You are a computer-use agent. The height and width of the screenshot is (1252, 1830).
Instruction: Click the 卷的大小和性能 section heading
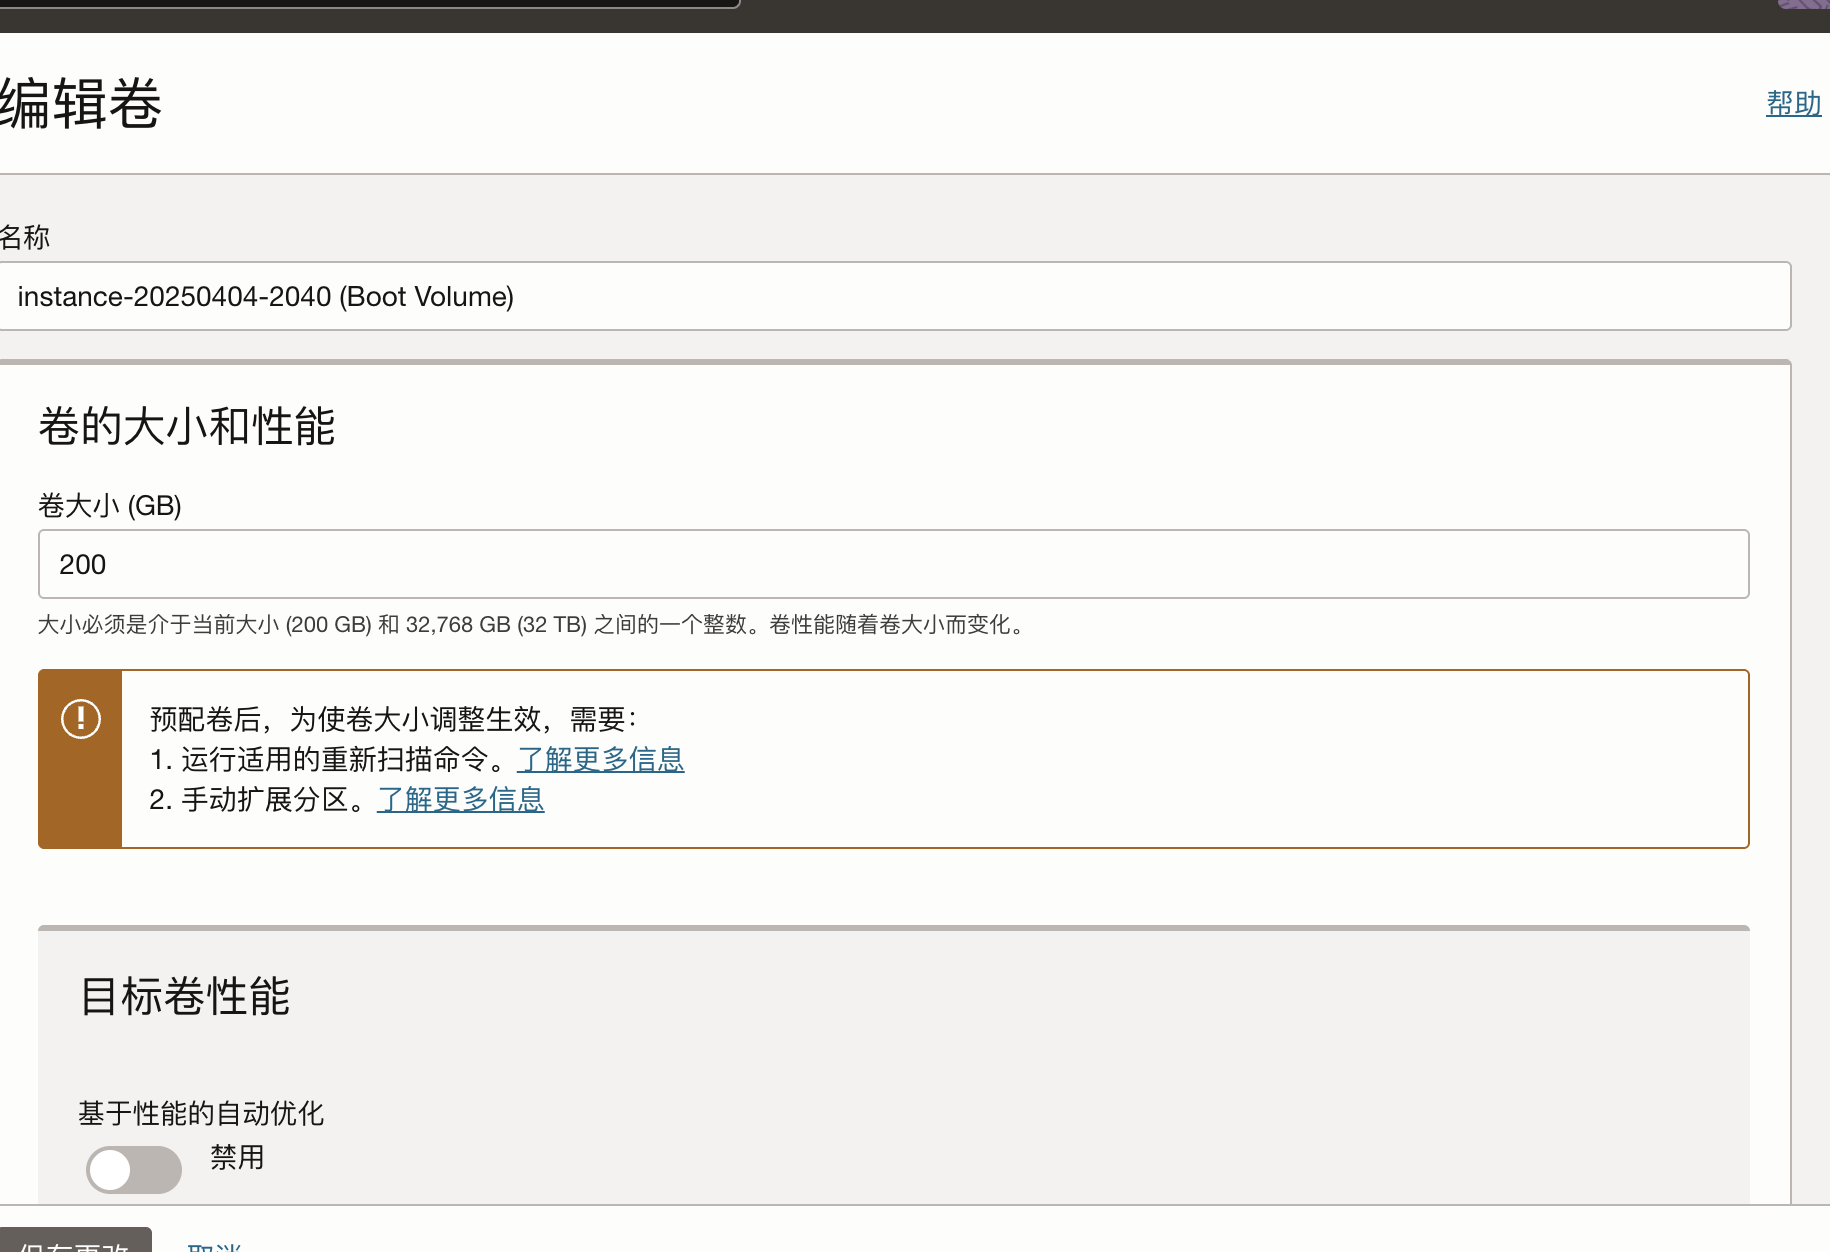pyautogui.click(x=187, y=427)
